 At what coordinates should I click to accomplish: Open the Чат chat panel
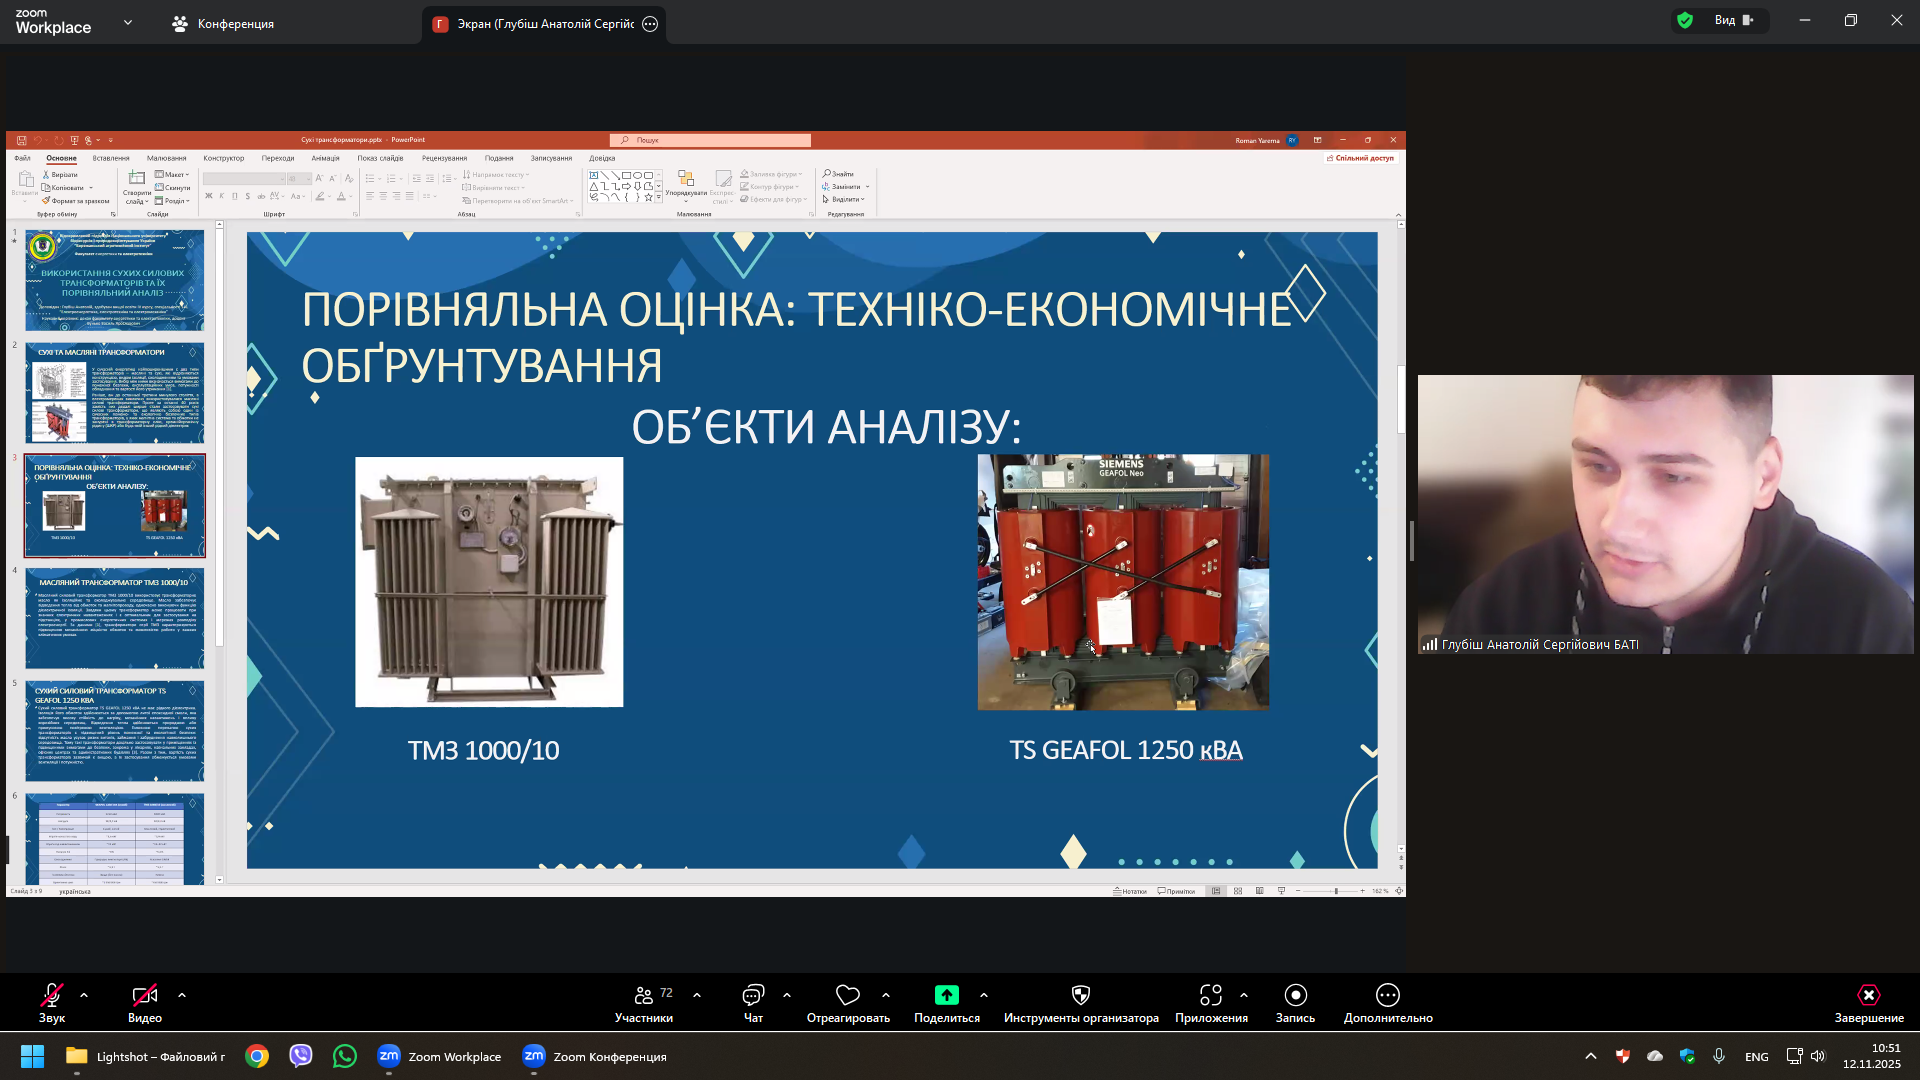753,995
